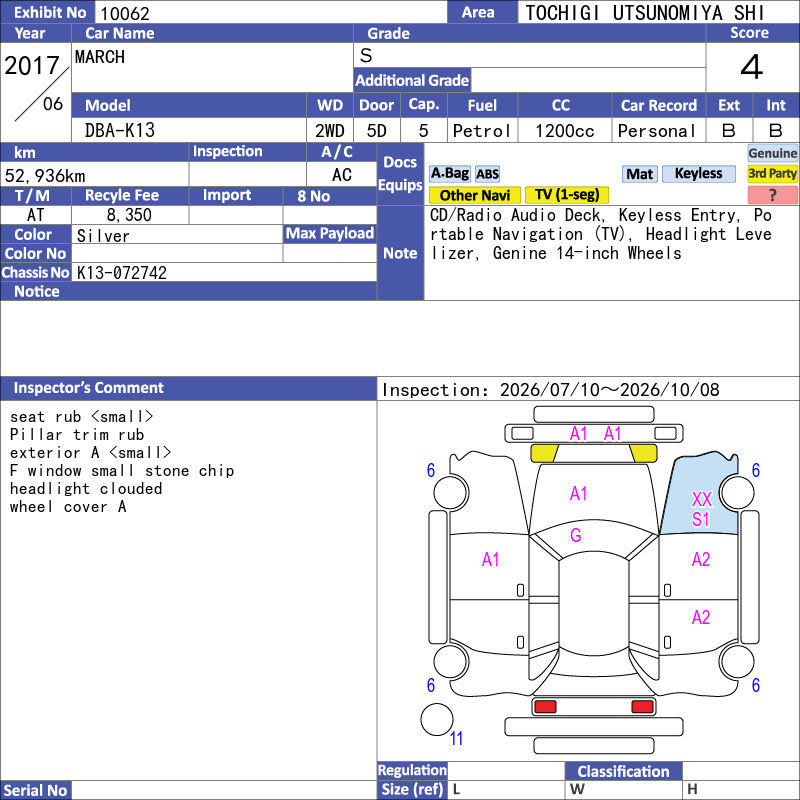Click the Classification header label
Image resolution: width=800 pixels, height=800 pixels.
click(x=623, y=771)
